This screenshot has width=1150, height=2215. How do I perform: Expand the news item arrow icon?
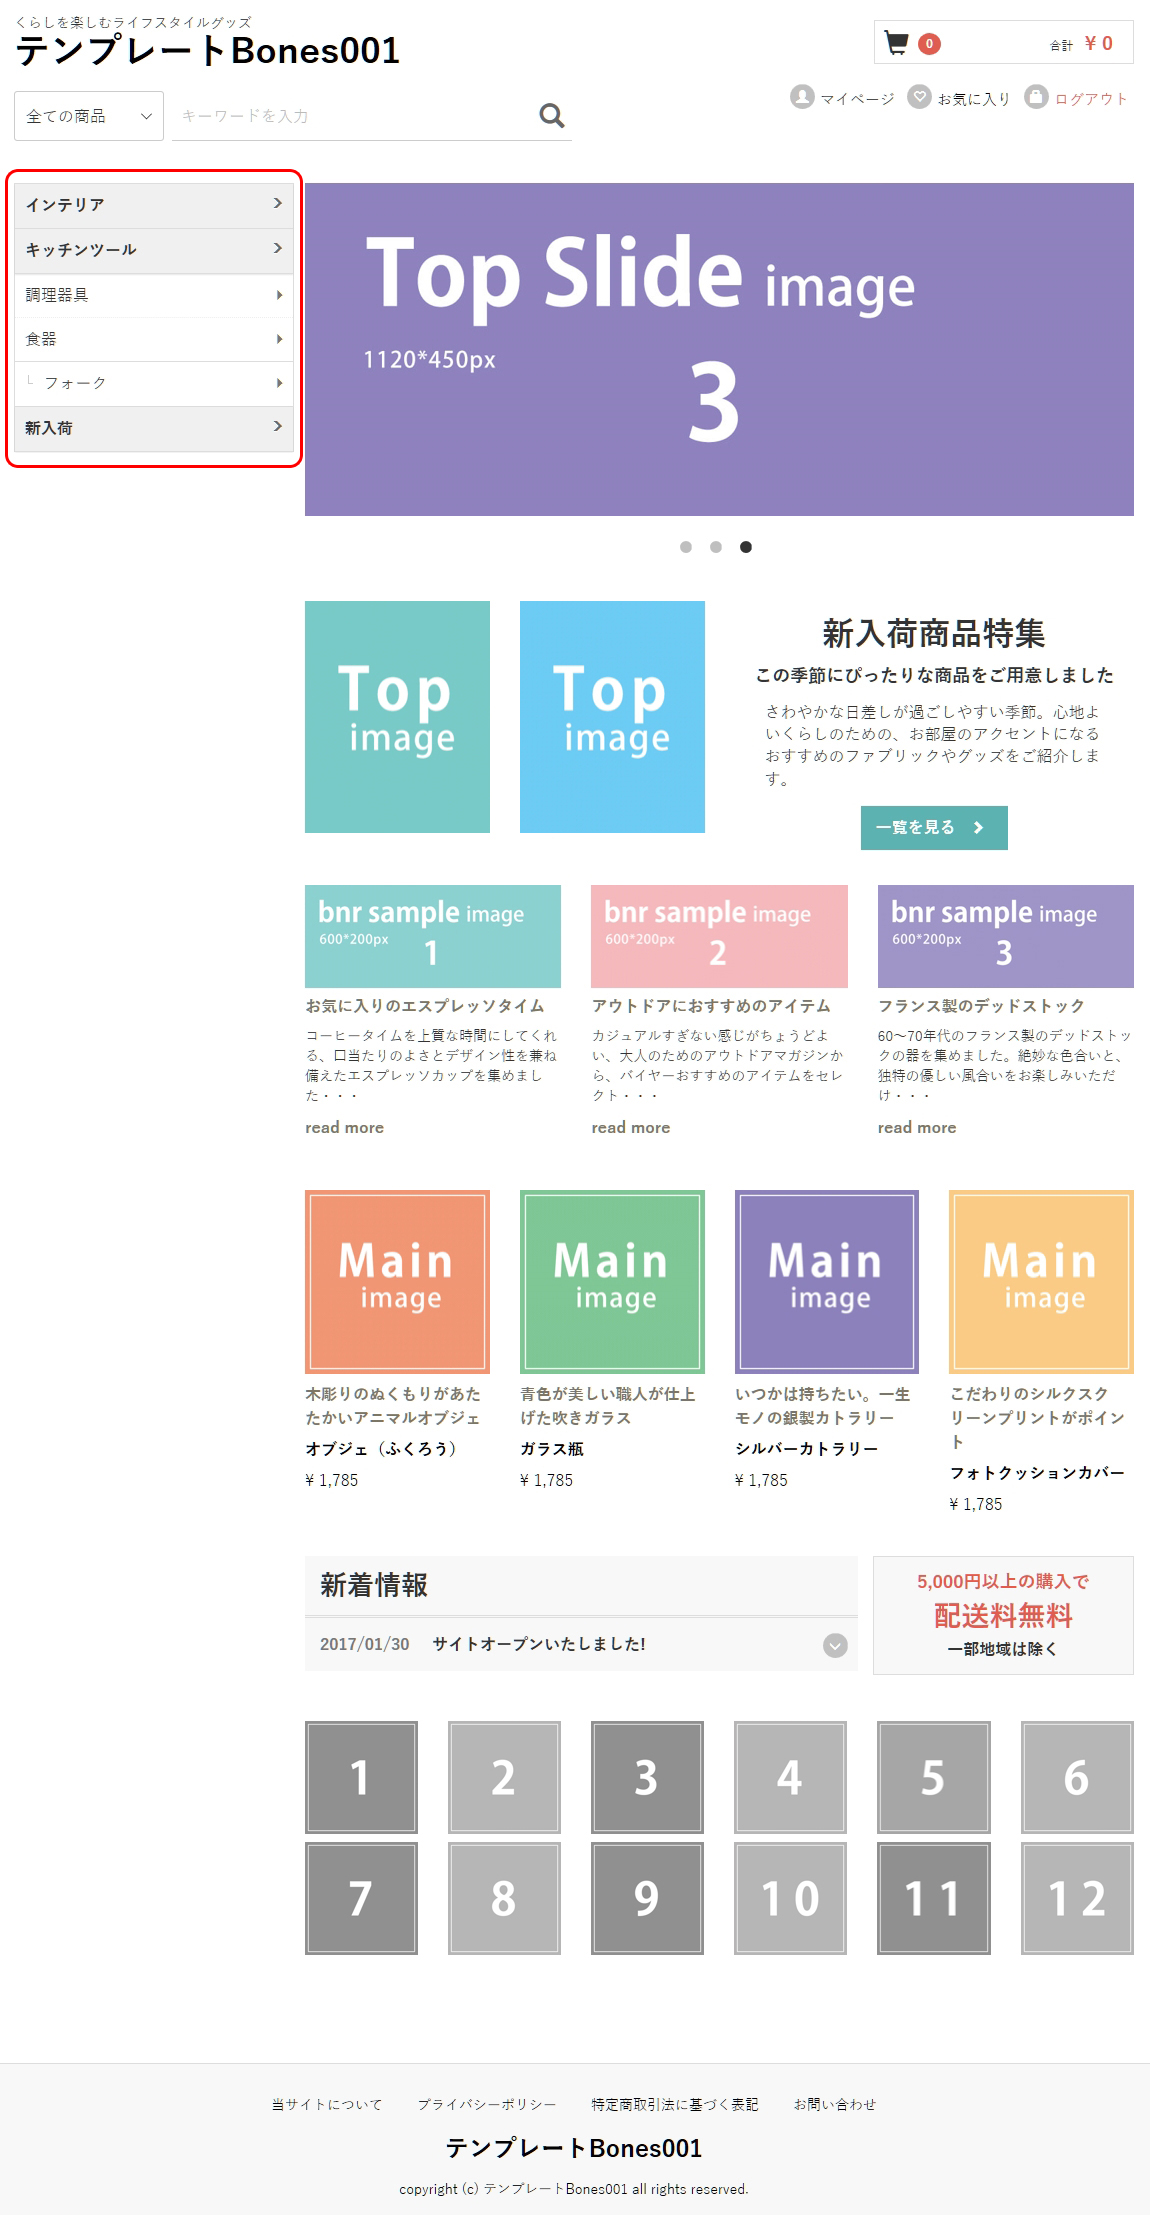835,1645
